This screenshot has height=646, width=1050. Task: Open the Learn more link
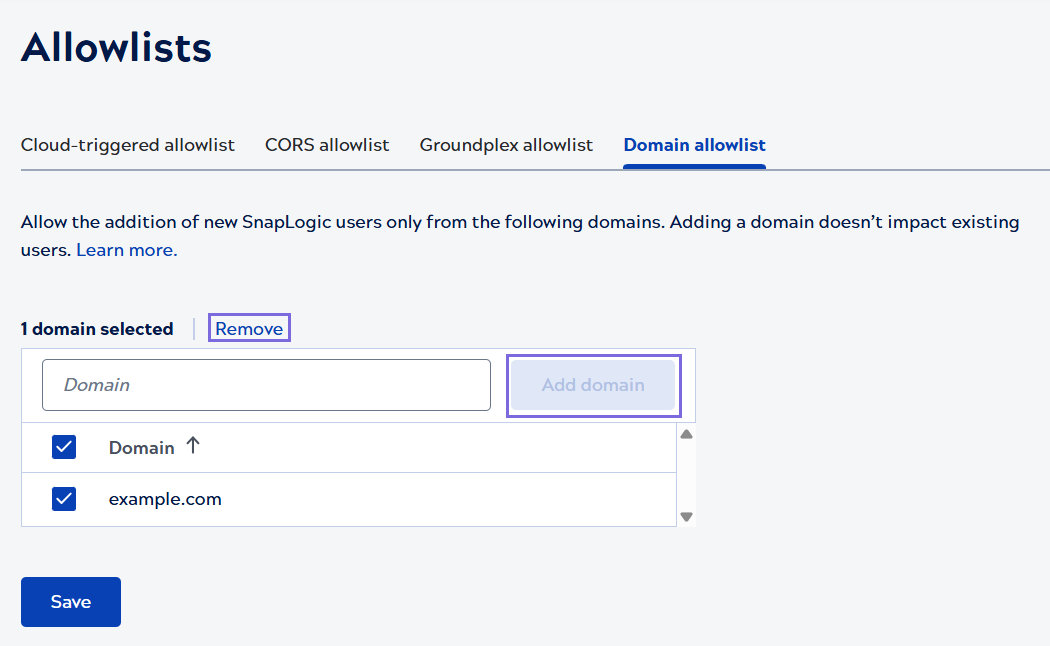[125, 249]
